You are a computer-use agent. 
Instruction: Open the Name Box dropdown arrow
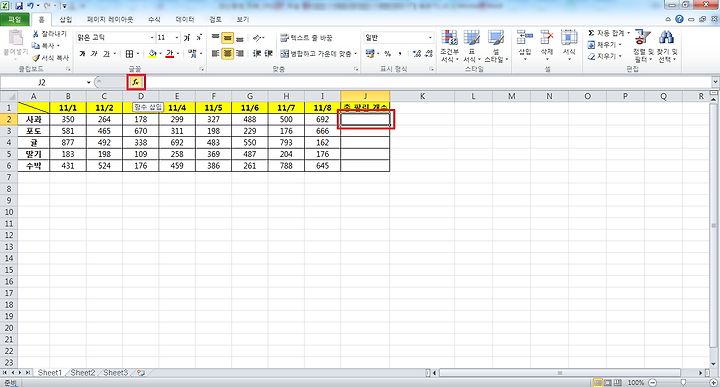pyautogui.click(x=89, y=82)
